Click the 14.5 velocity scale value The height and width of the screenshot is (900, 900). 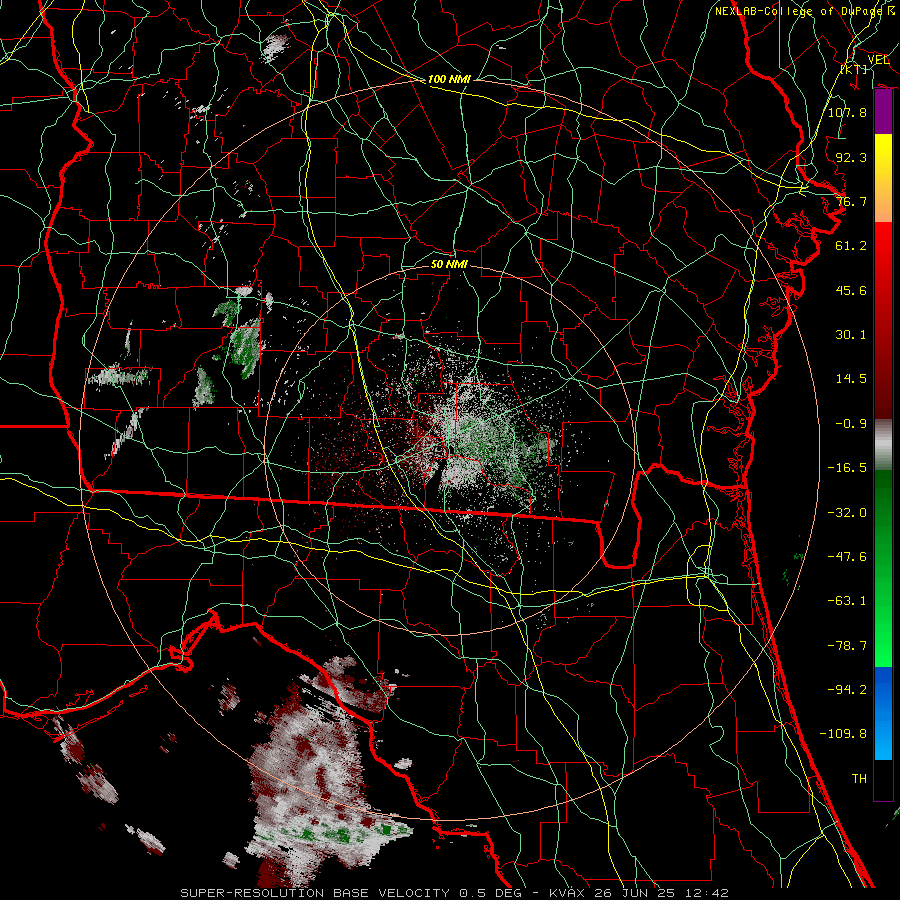851,379
